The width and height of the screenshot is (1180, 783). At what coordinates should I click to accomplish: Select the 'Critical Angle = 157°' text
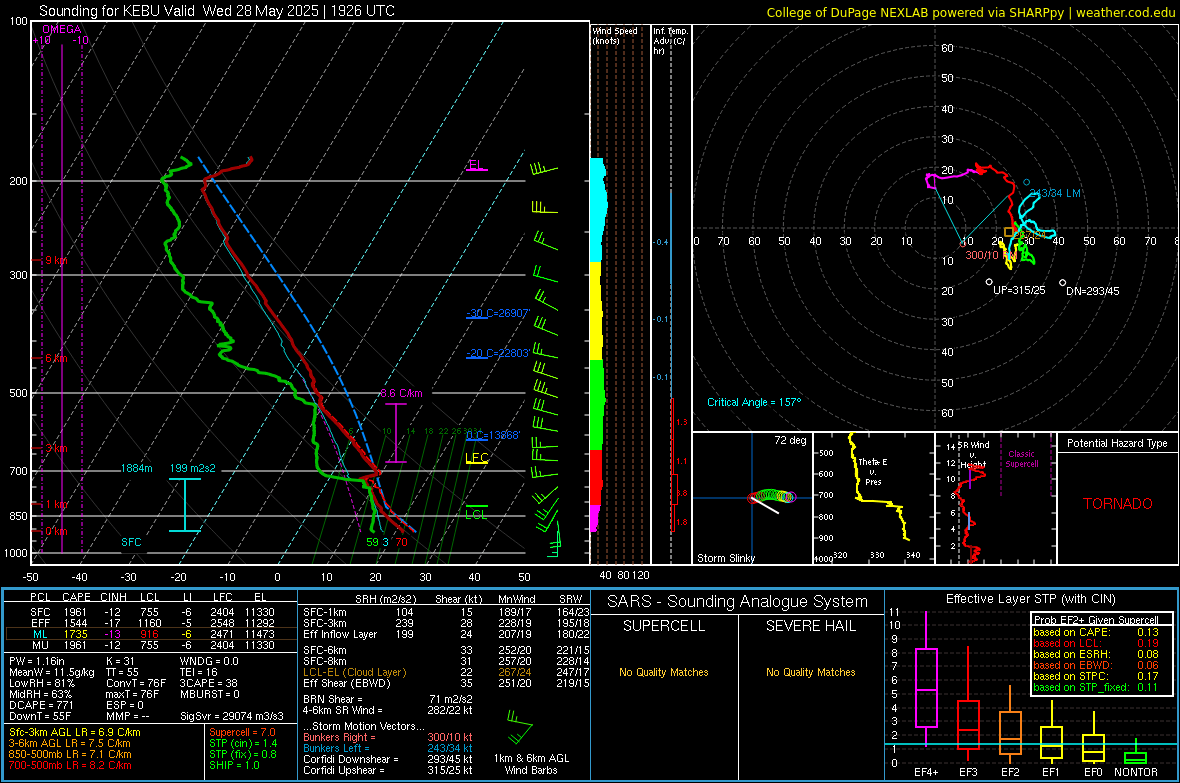point(754,403)
